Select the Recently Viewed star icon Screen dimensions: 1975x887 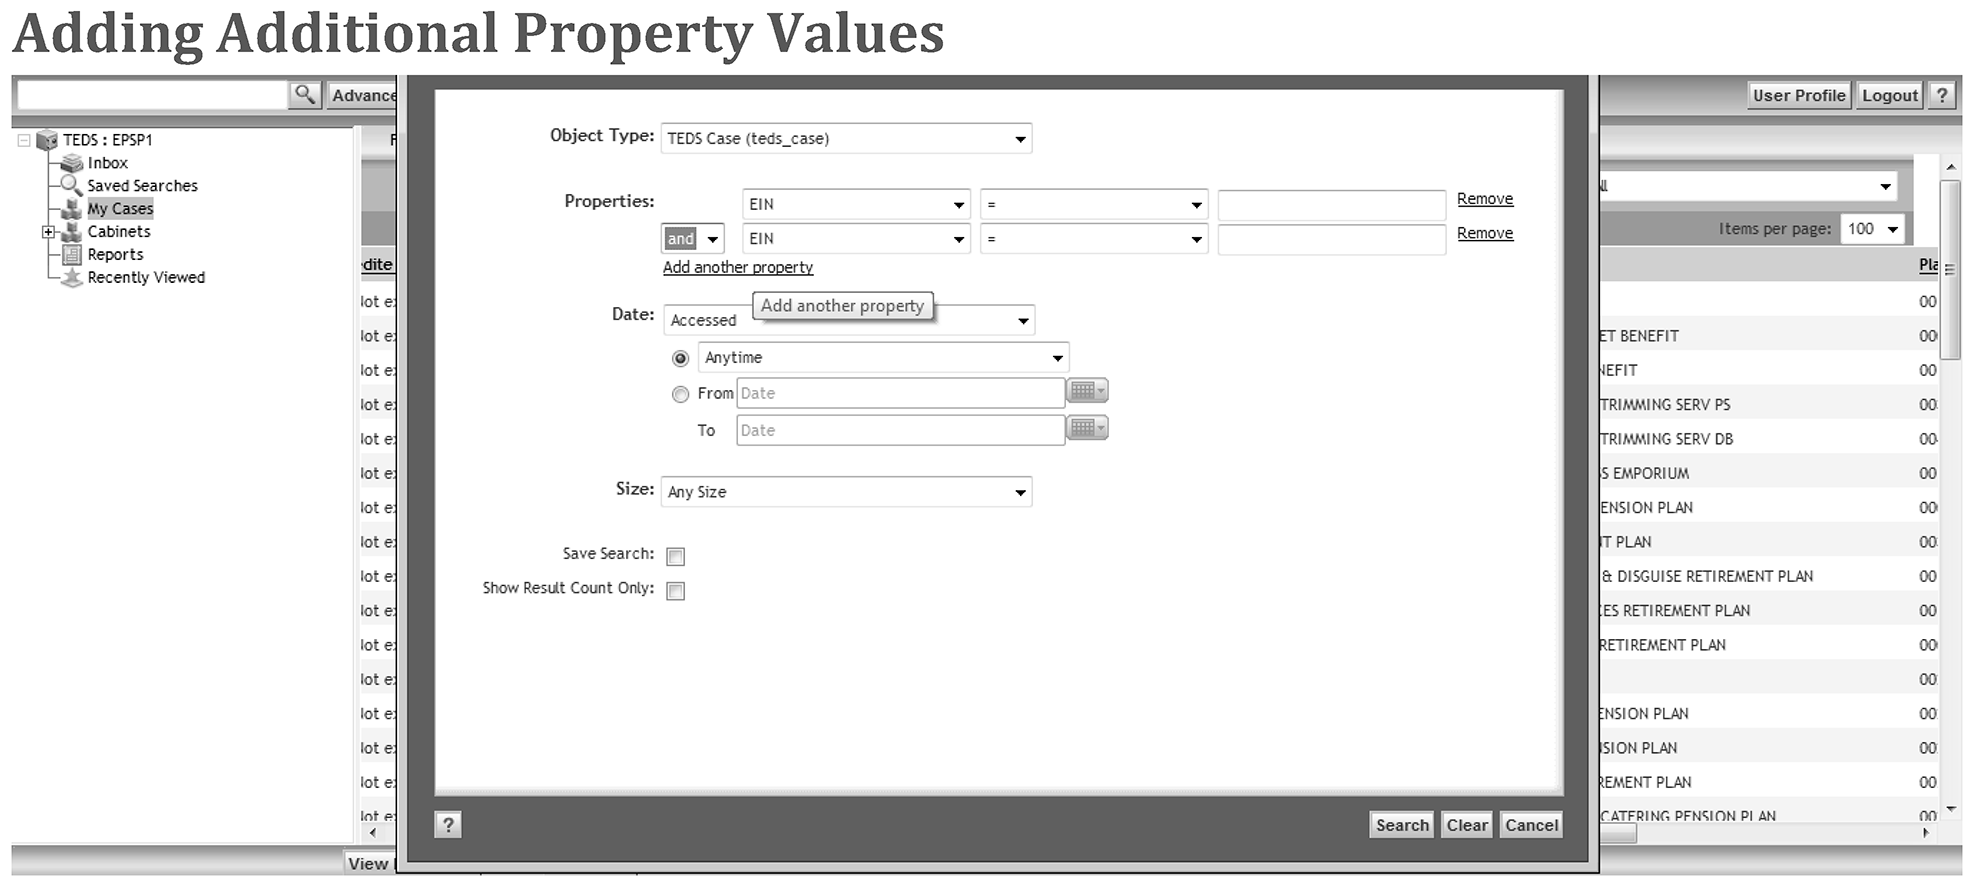[x=72, y=278]
